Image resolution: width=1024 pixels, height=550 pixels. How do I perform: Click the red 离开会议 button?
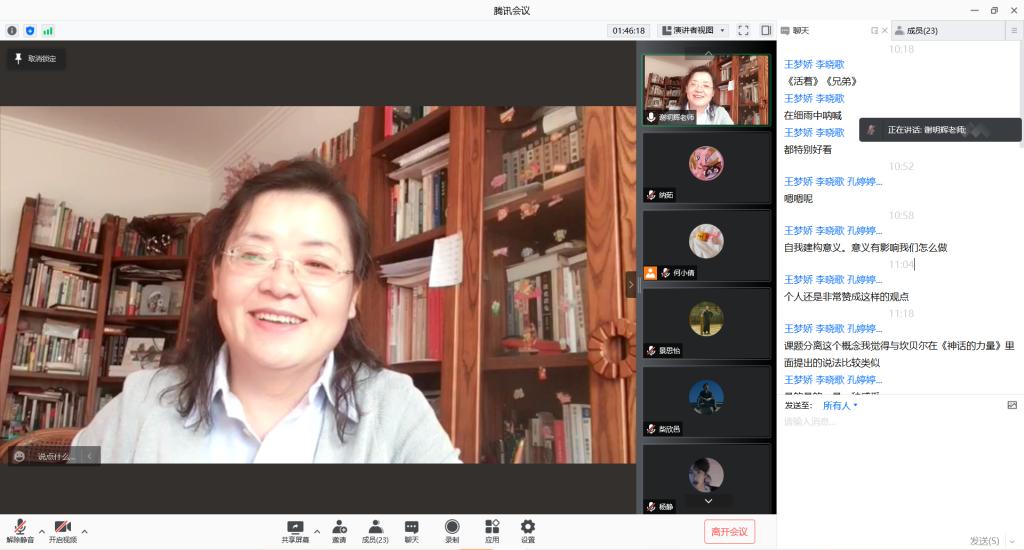(729, 531)
